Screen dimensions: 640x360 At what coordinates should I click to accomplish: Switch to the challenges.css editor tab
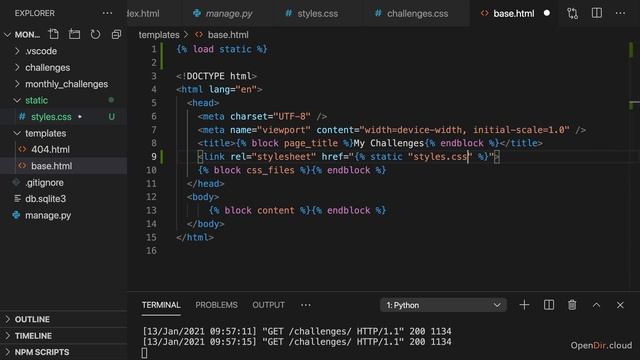tap(417, 13)
